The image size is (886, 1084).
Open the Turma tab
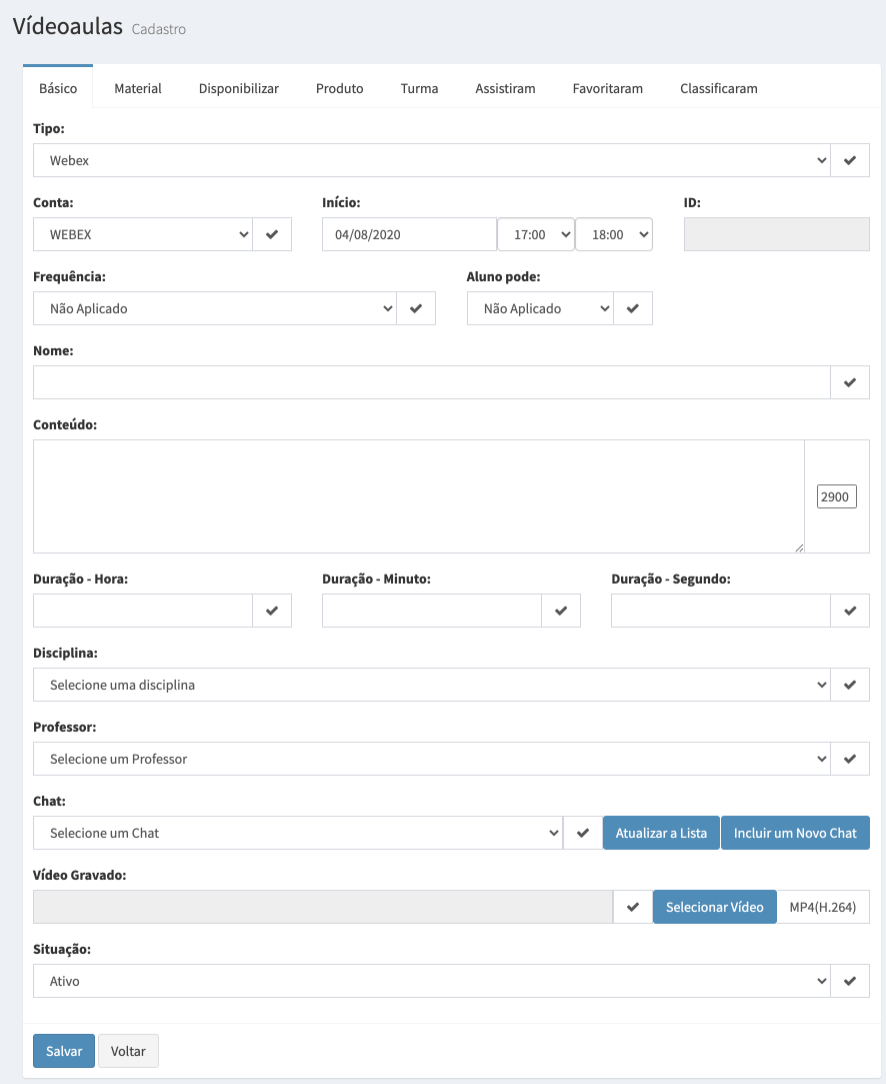coord(419,88)
